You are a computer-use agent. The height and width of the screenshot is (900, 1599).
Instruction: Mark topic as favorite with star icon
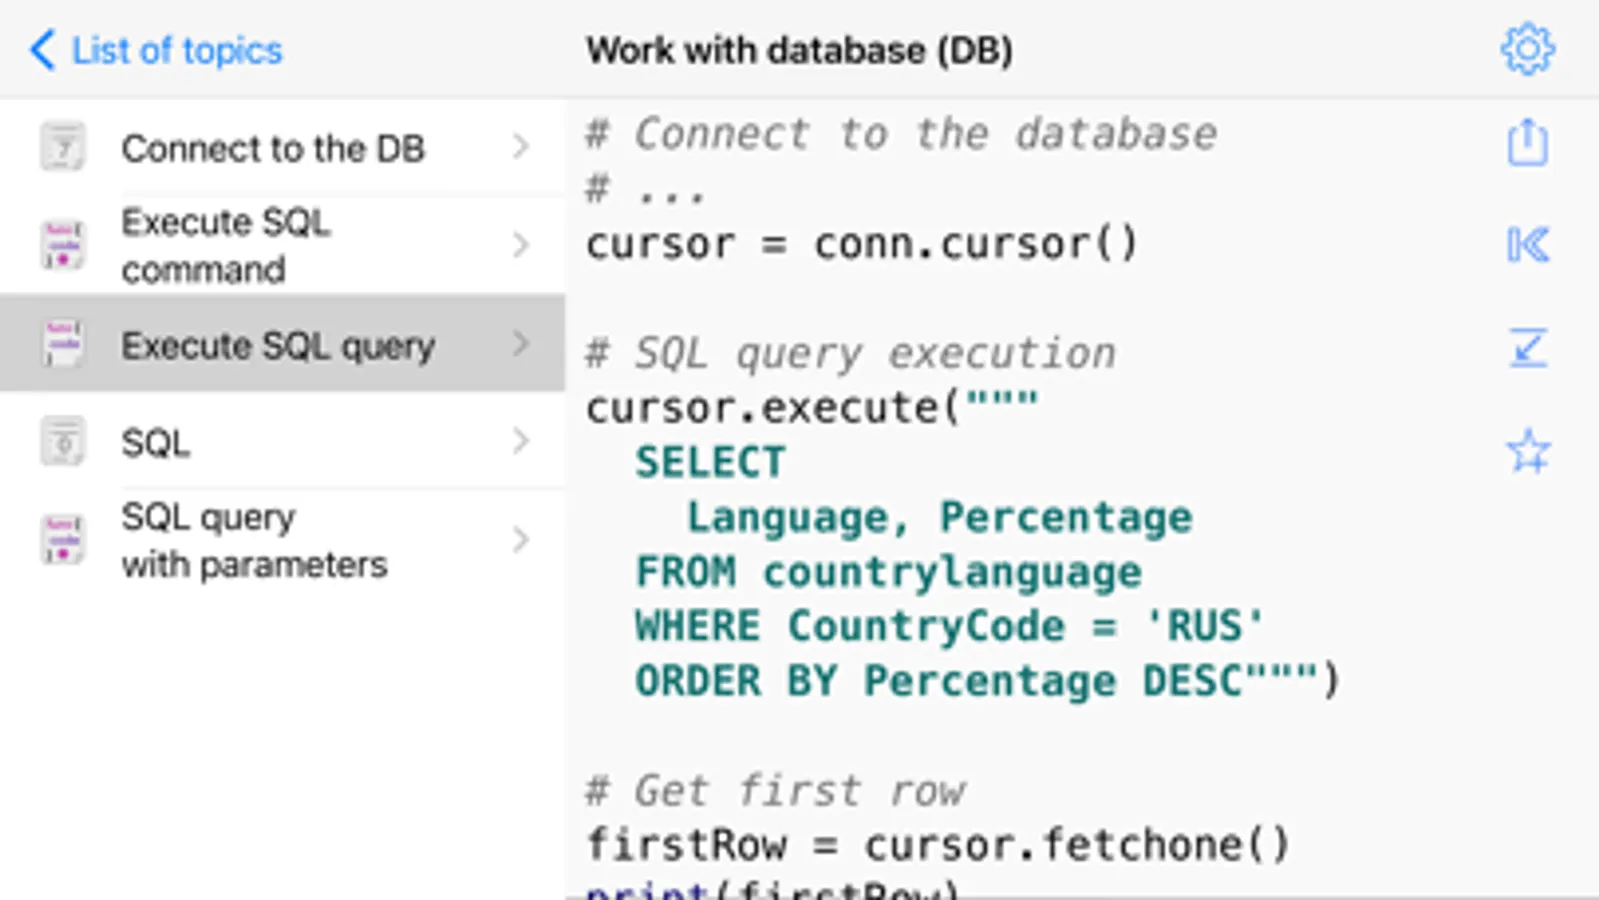tap(1527, 451)
